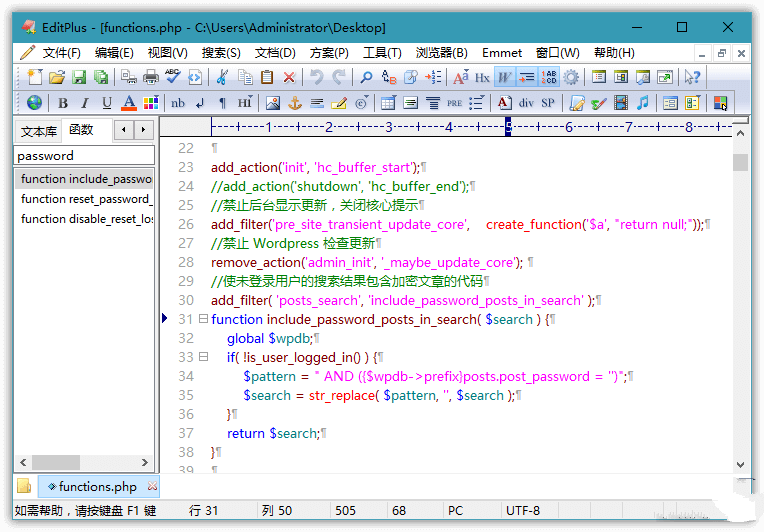Screen dimensions: 764x532
Task: Switch to the 文本库 sidebar tab
Action: click(x=39, y=130)
